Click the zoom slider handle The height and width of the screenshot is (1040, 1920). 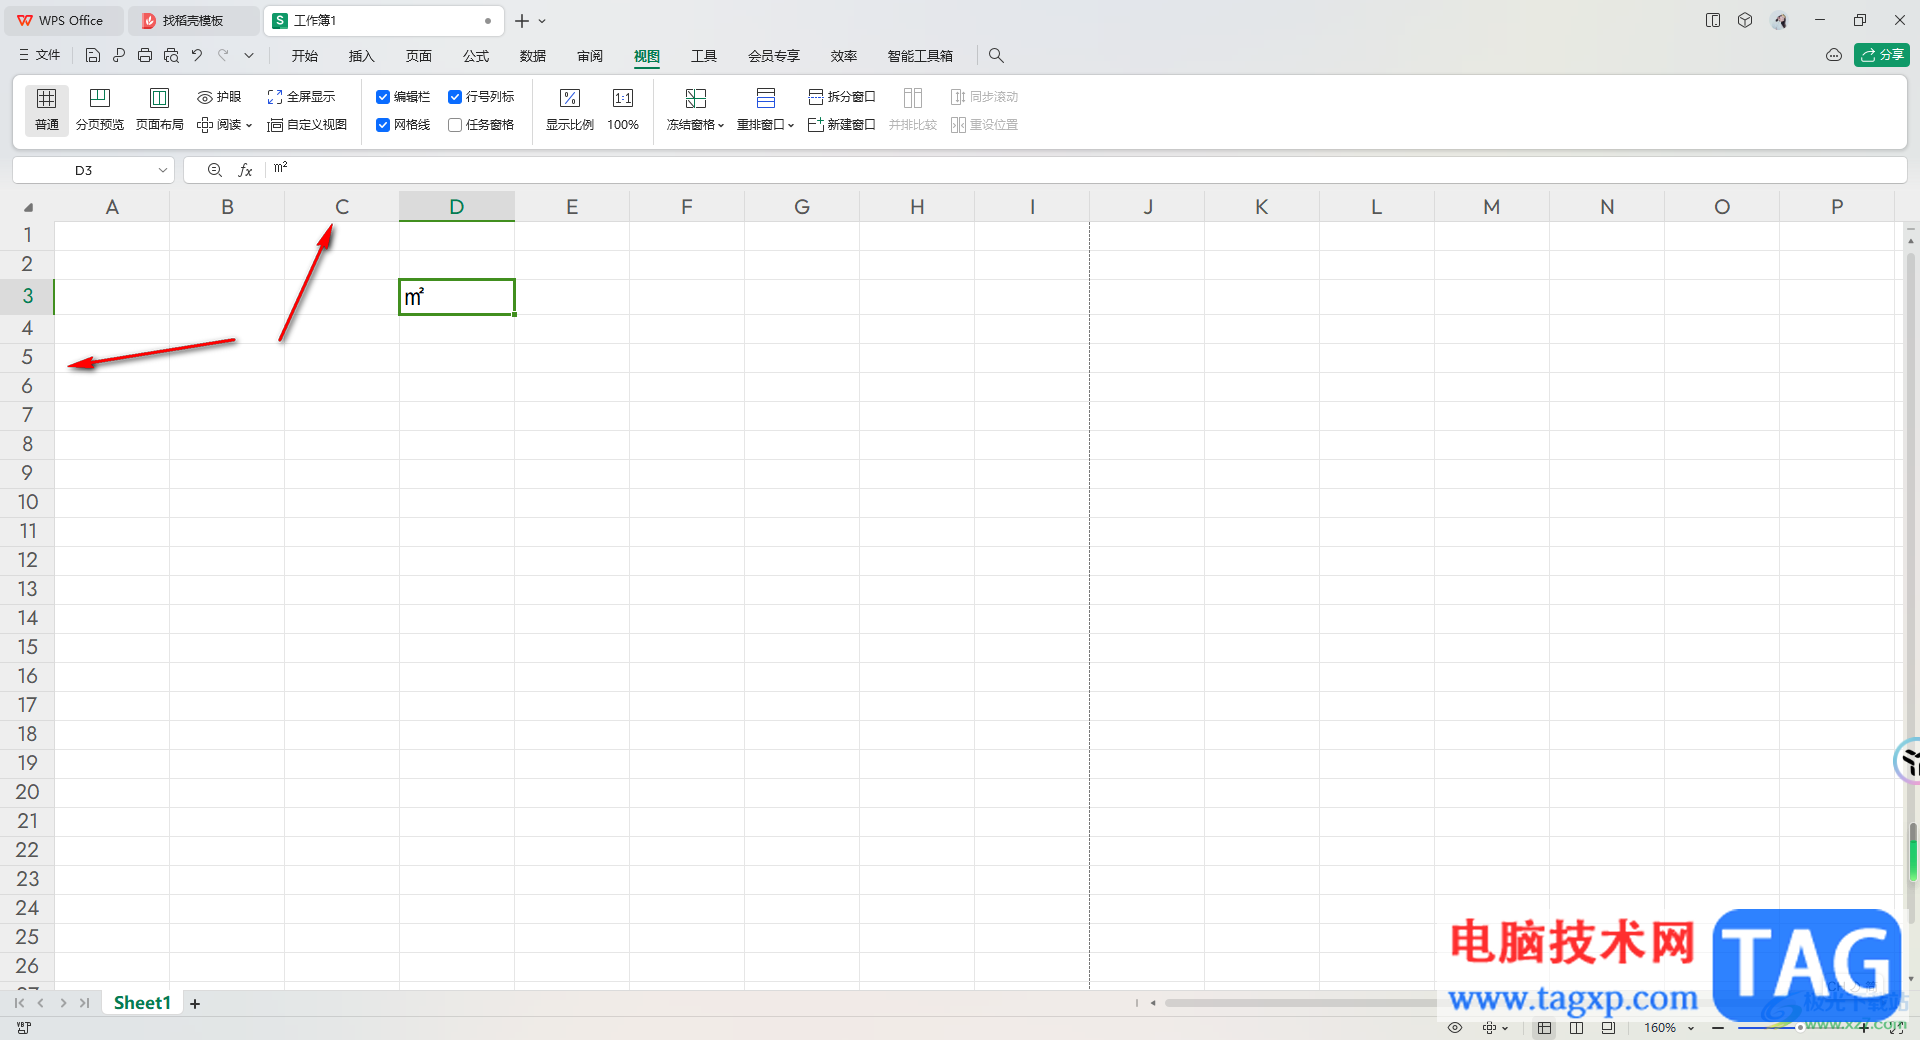point(1800,1028)
